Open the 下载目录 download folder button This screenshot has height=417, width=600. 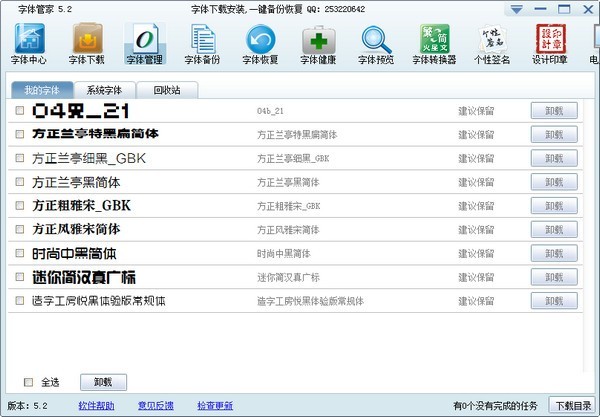pyautogui.click(x=573, y=406)
